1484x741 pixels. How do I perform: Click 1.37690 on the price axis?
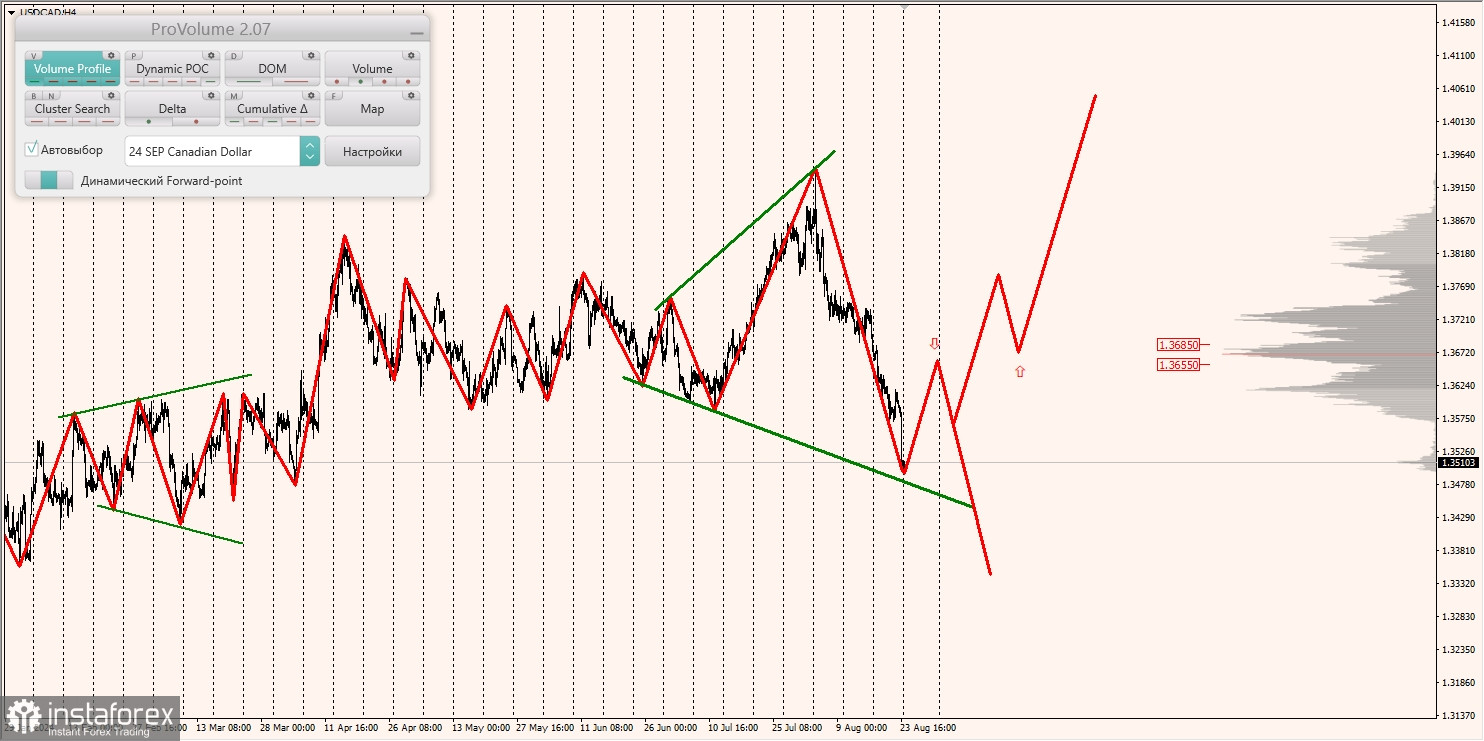tap(1458, 287)
